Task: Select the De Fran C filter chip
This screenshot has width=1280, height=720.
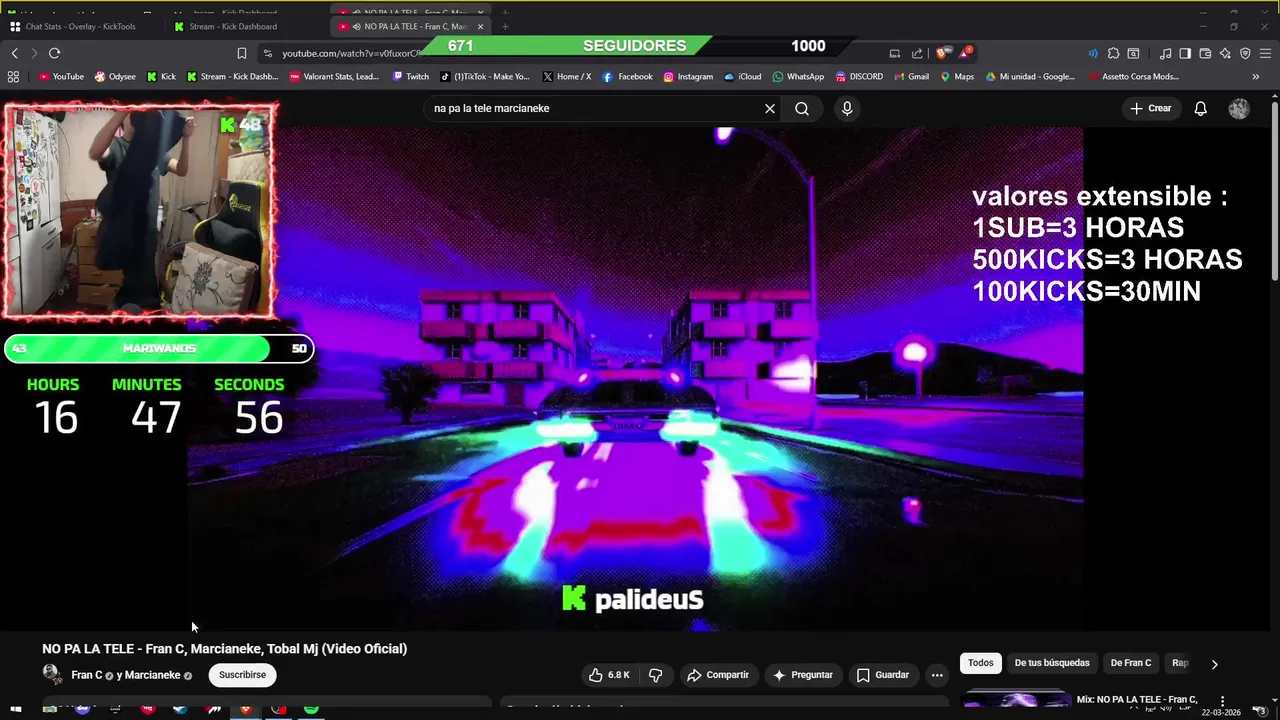Action: coord(1131,663)
